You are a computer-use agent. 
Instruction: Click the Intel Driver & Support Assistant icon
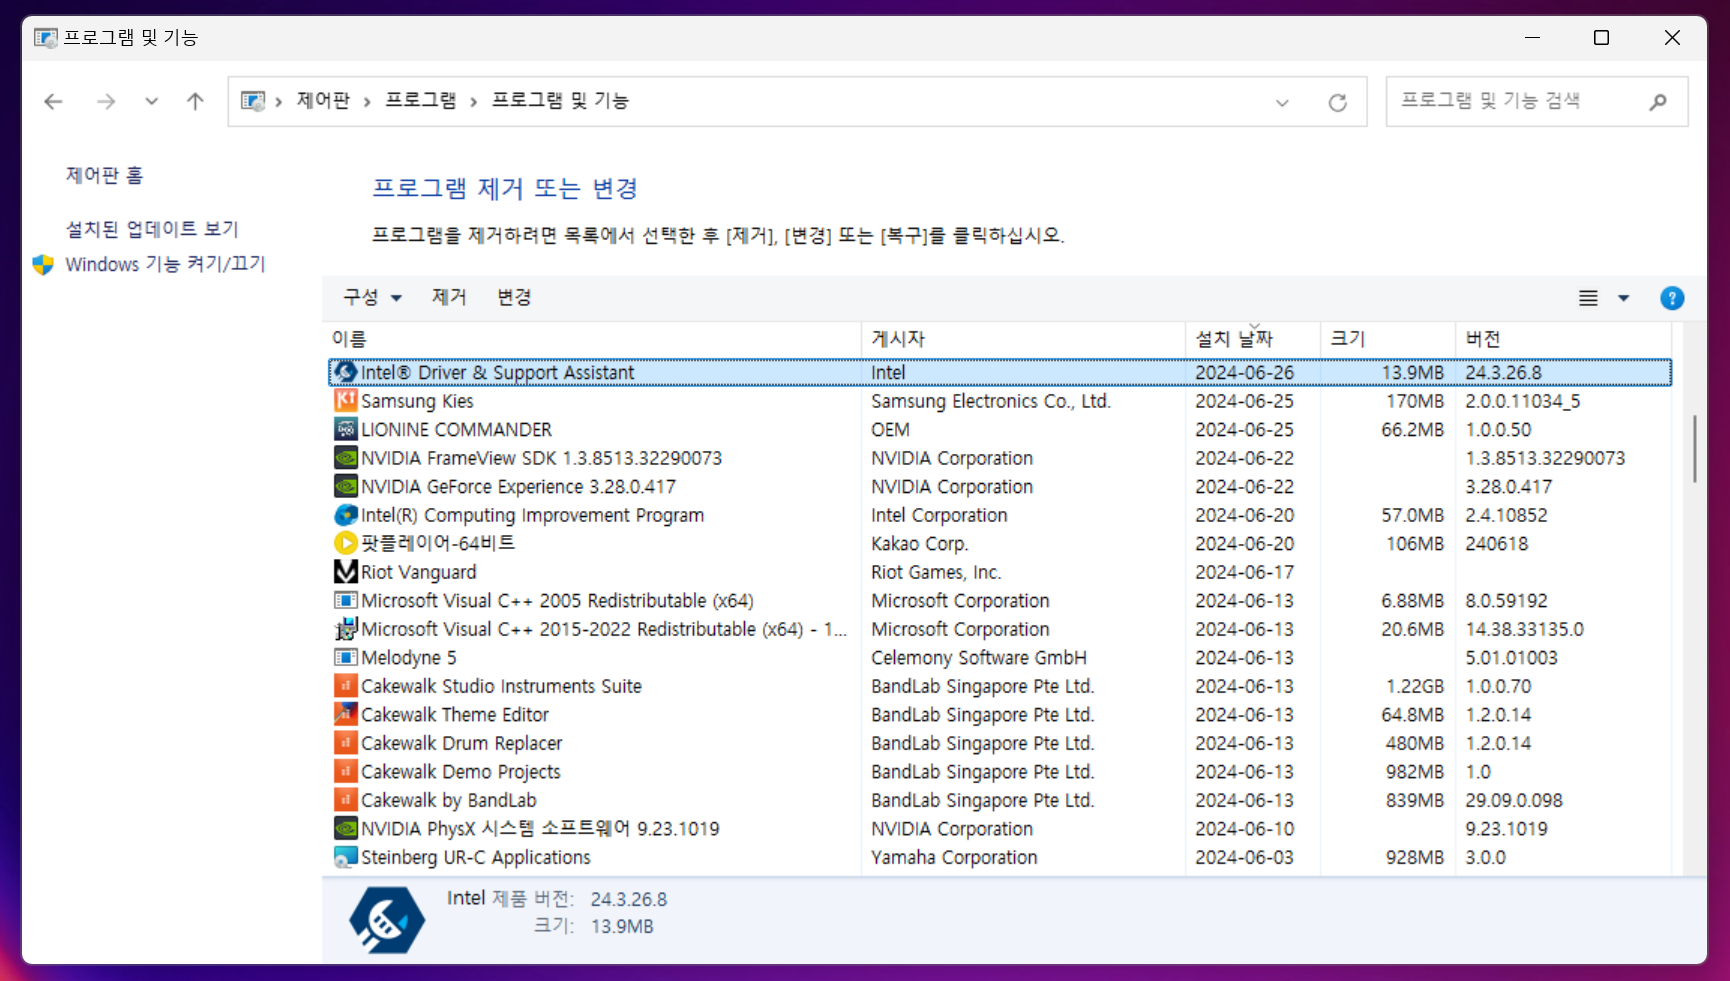[x=345, y=372]
